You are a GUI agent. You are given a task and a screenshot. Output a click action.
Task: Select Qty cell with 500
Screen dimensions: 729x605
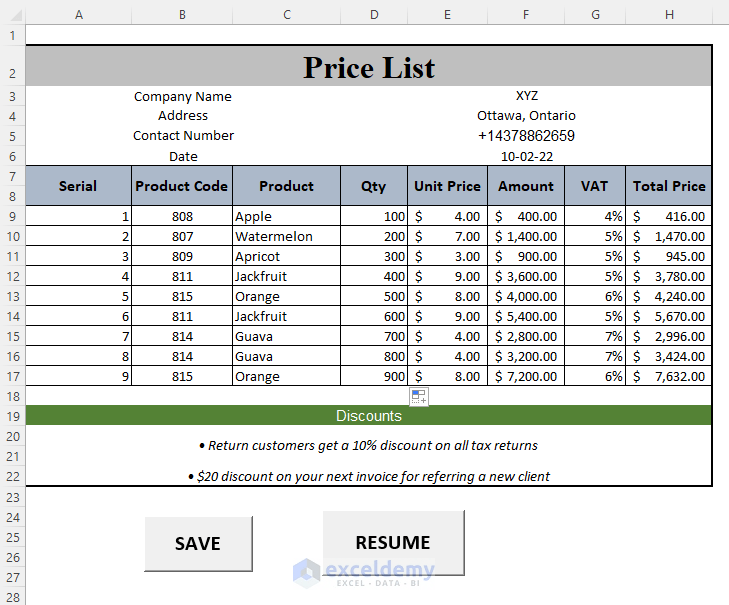click(374, 296)
